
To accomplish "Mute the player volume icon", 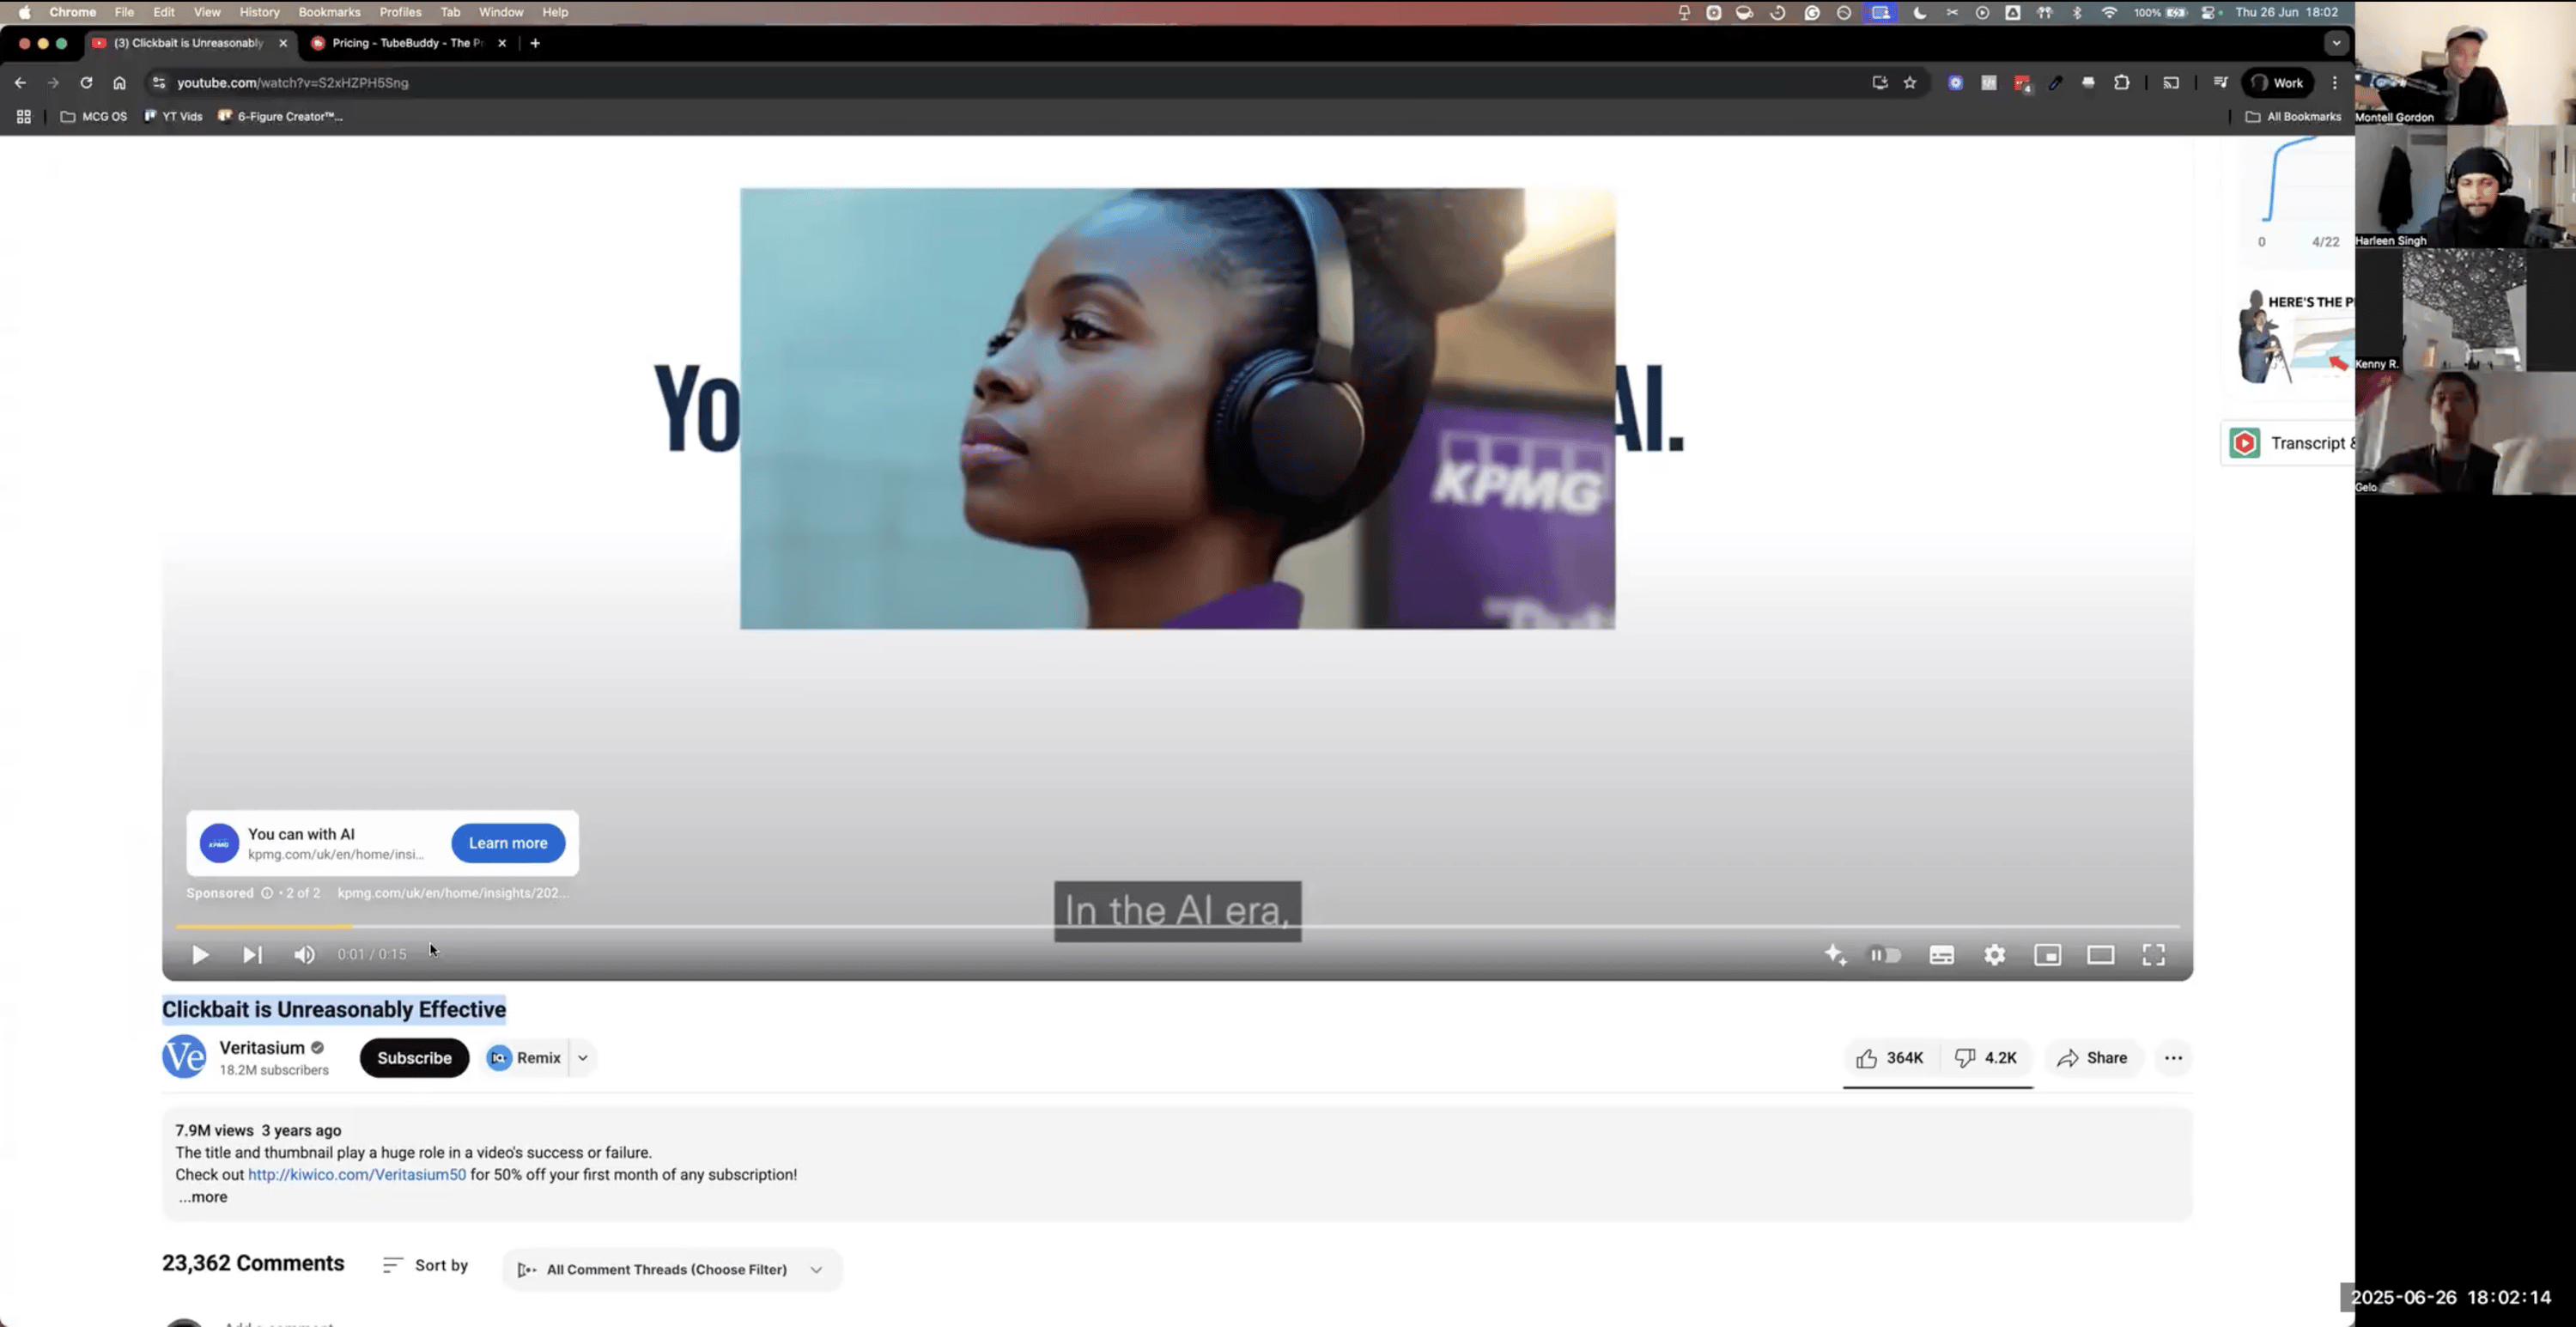I will tap(305, 955).
